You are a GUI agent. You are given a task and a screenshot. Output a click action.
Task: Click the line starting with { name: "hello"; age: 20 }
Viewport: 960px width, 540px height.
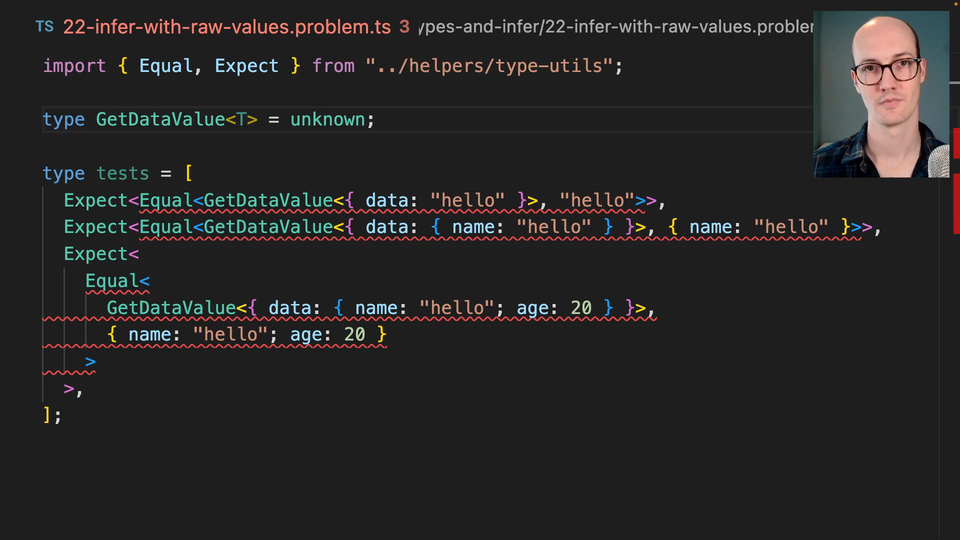[x=246, y=335]
